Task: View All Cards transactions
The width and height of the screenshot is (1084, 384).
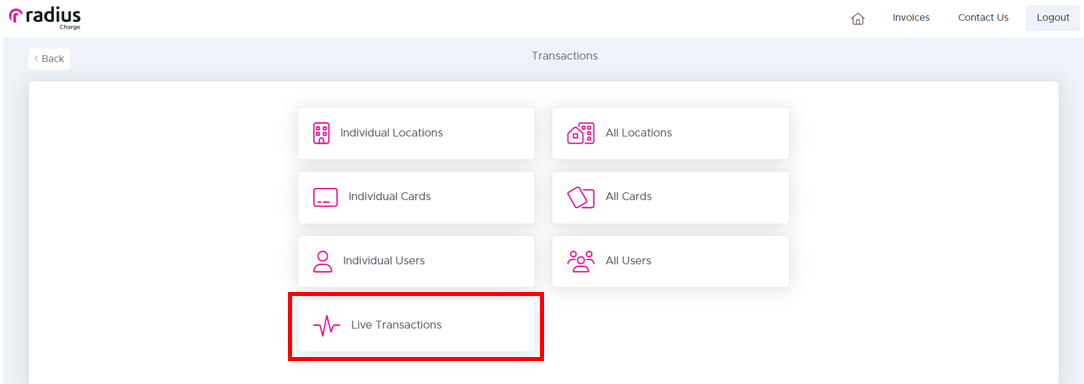Action: click(x=671, y=197)
